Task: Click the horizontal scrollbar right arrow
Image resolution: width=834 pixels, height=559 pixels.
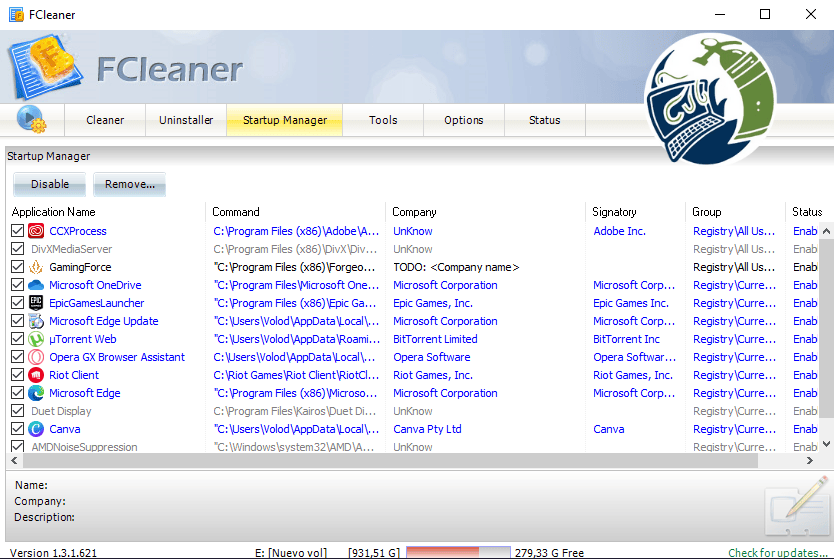Action: pos(810,461)
